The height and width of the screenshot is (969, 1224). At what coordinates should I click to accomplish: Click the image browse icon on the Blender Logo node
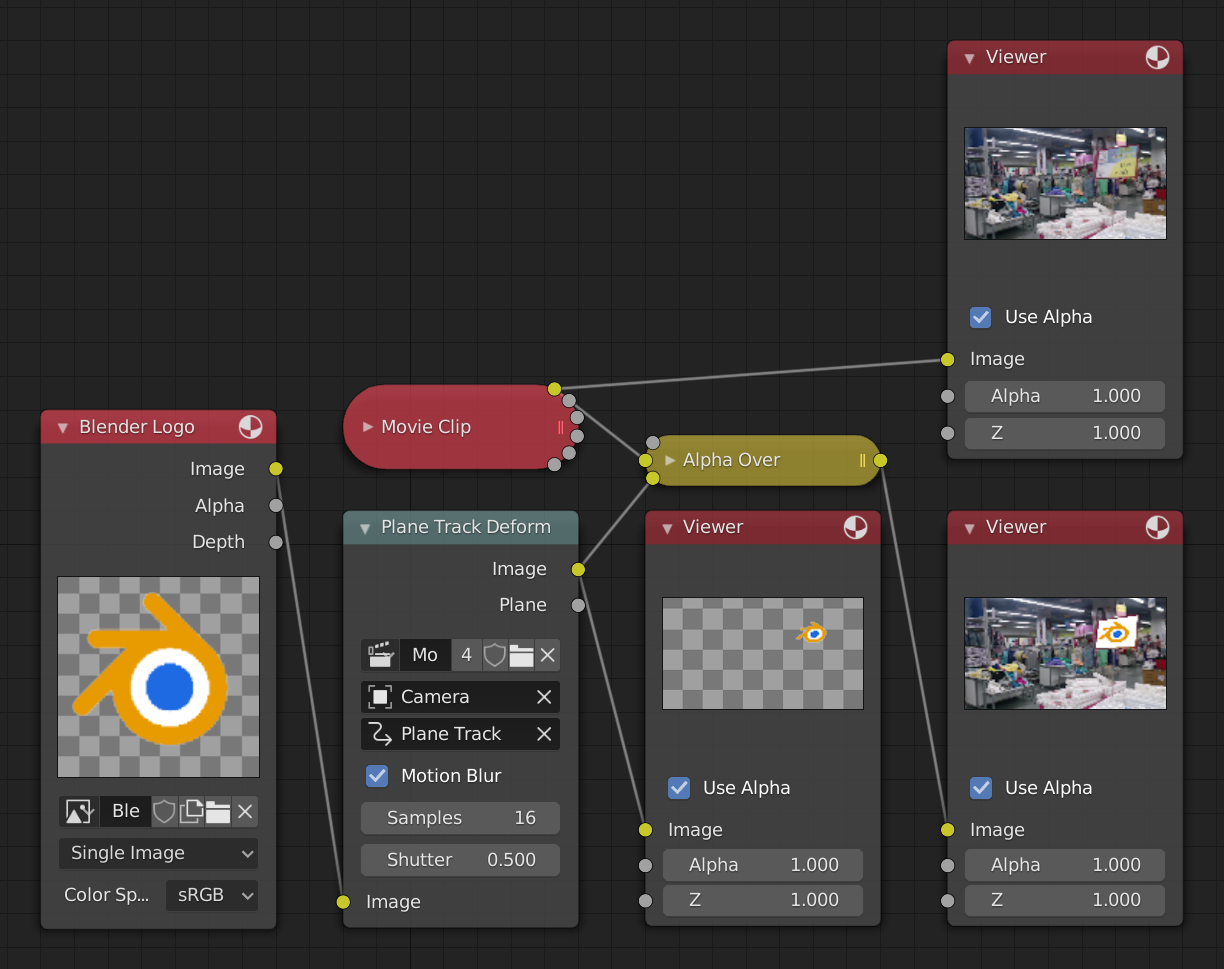(79, 811)
